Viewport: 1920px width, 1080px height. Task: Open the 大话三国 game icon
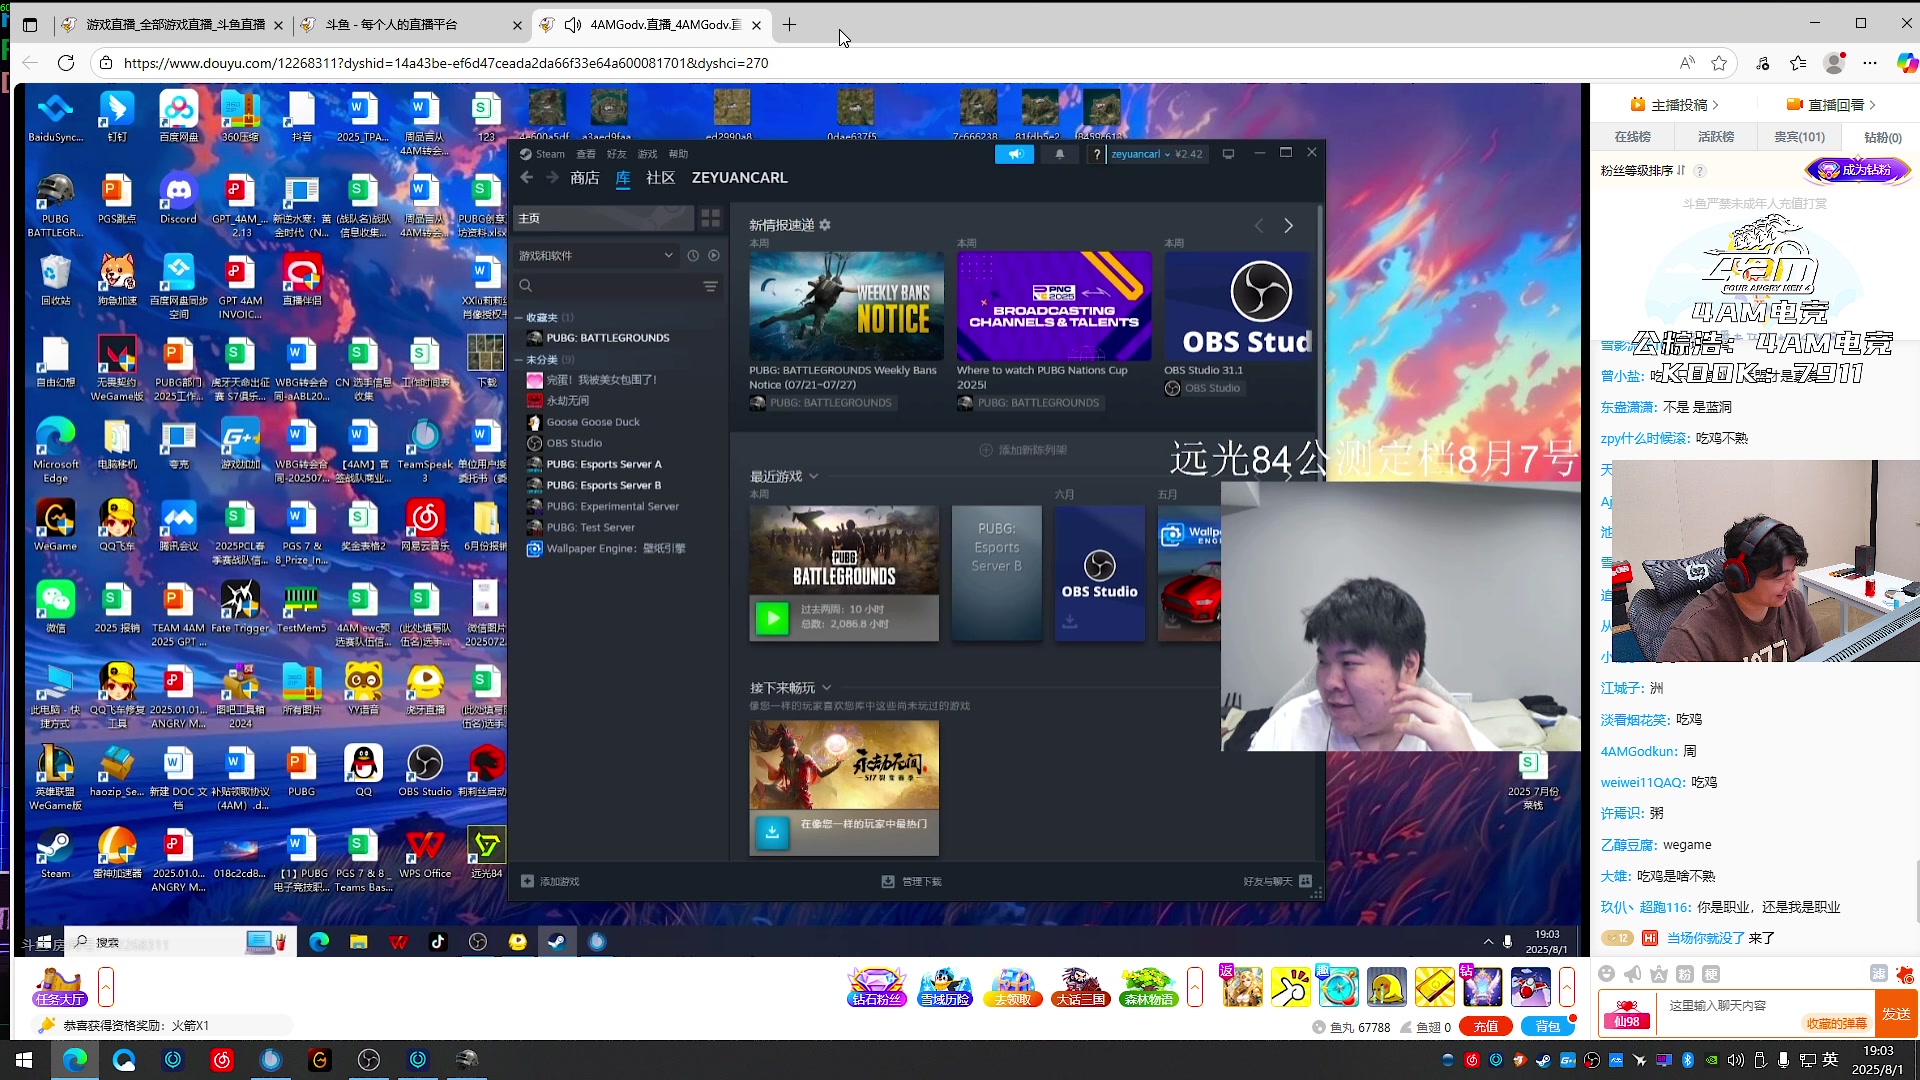coord(1081,987)
